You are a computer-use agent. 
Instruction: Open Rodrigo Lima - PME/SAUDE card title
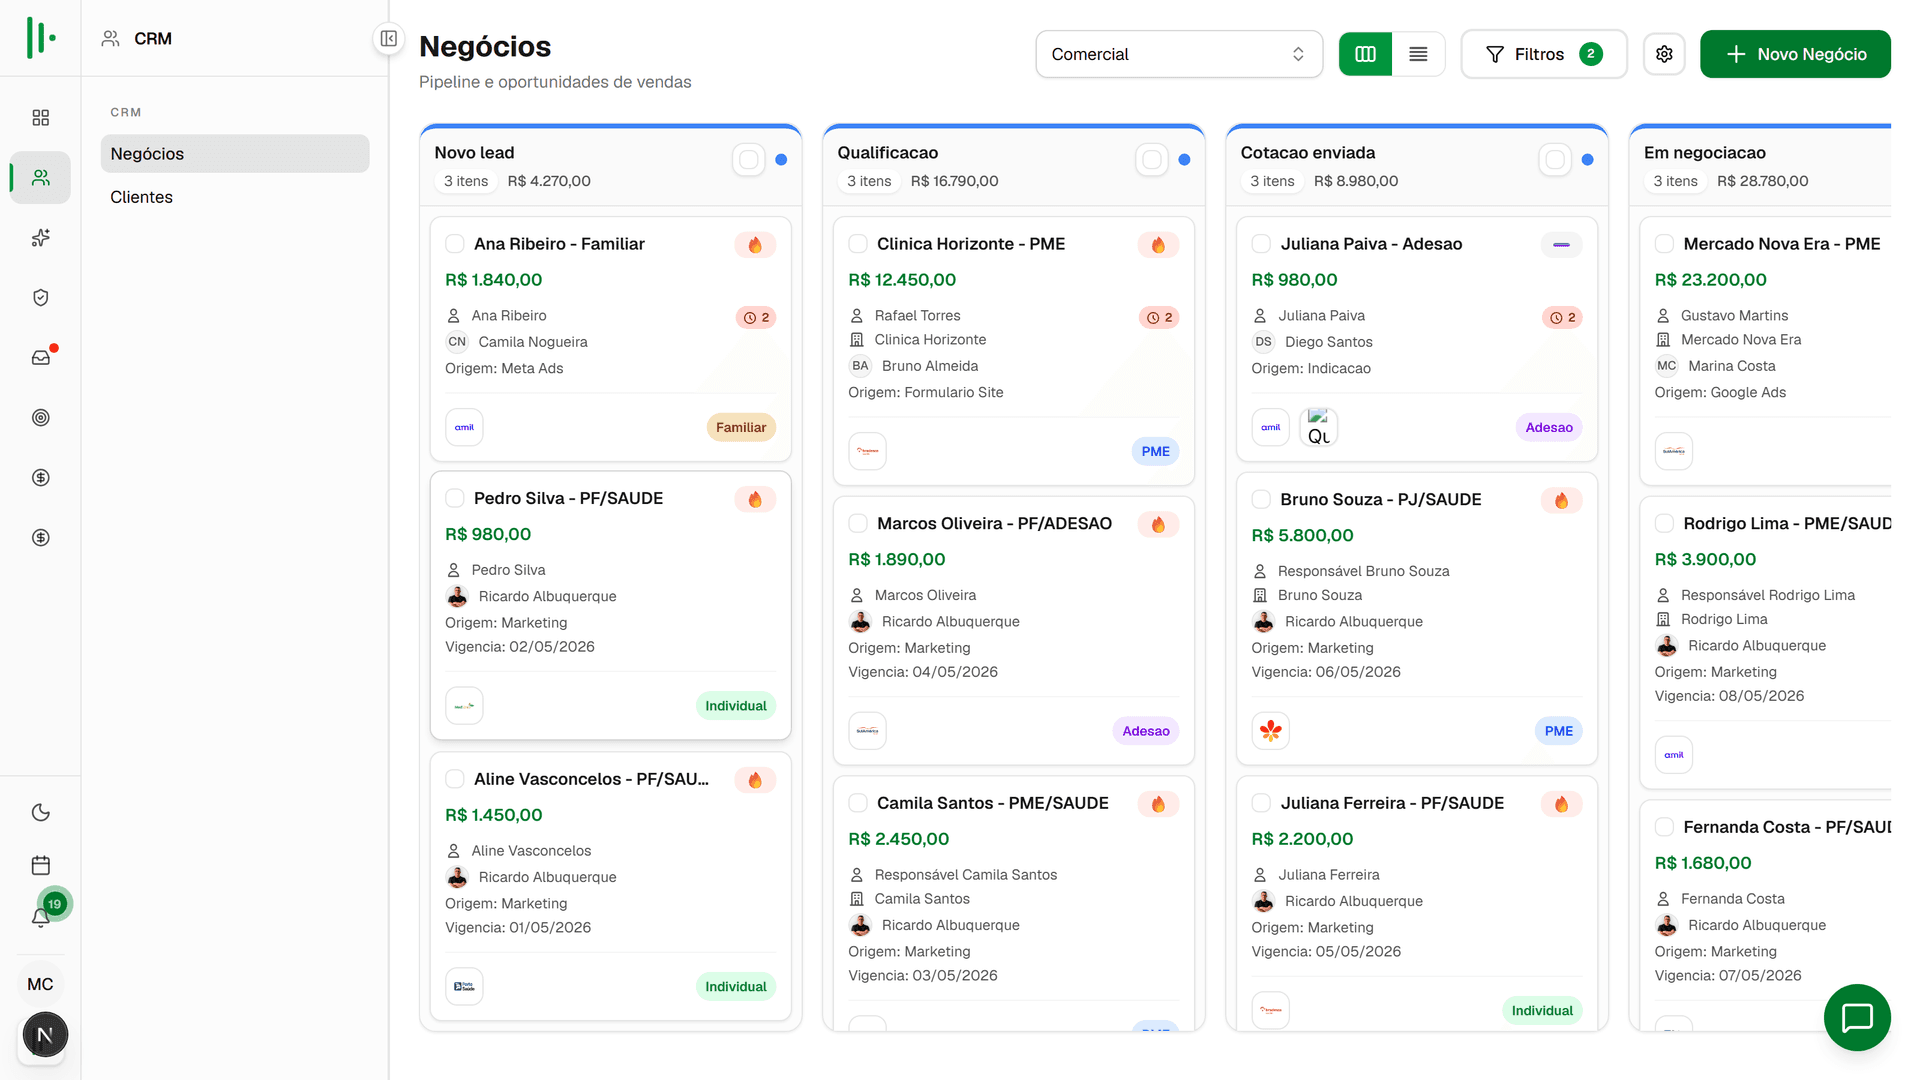[x=1786, y=524]
